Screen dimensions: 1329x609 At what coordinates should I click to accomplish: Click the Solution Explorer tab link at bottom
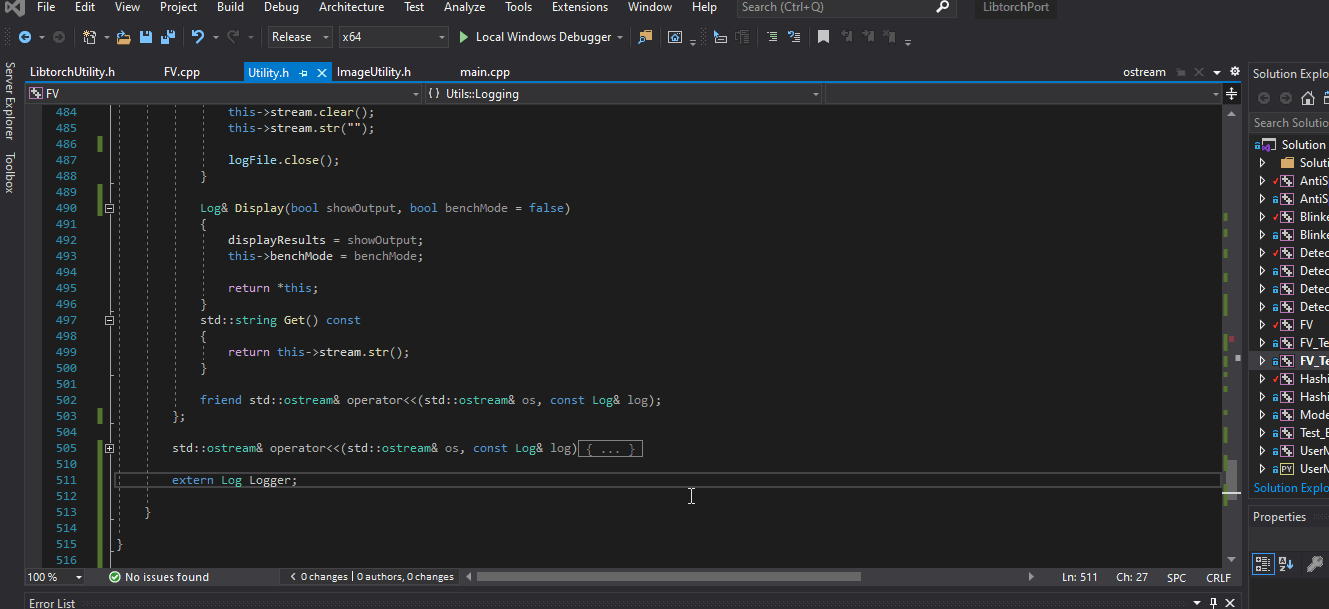tap(1290, 488)
